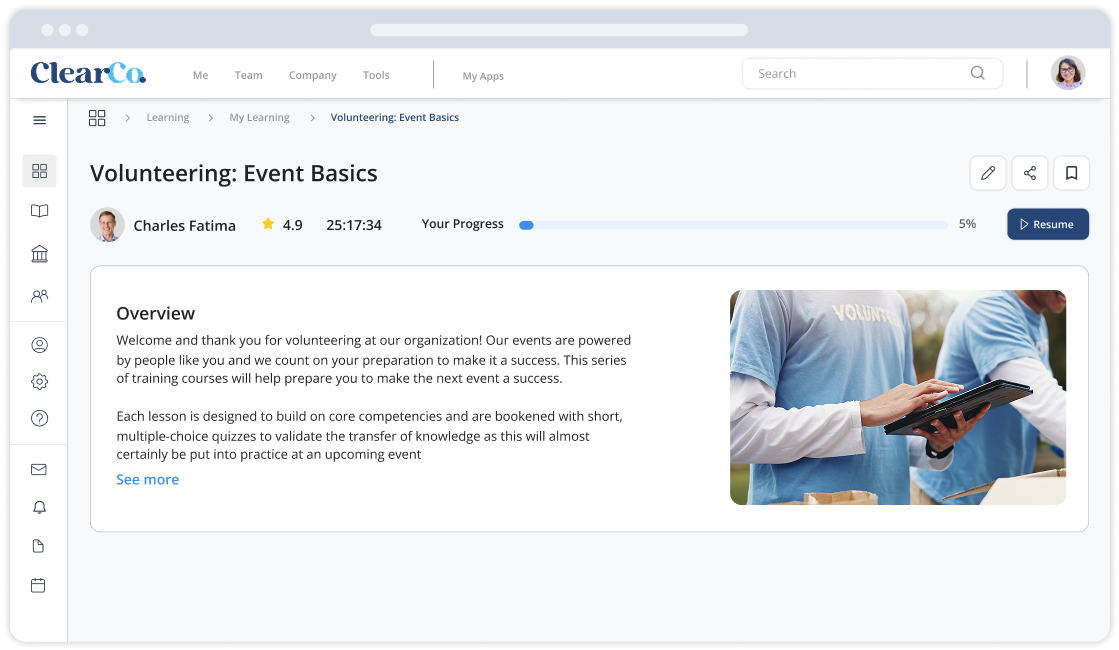The image size is (1119, 650).
Task: Click the page title Volunteering: Event Basics
Action: click(x=234, y=173)
